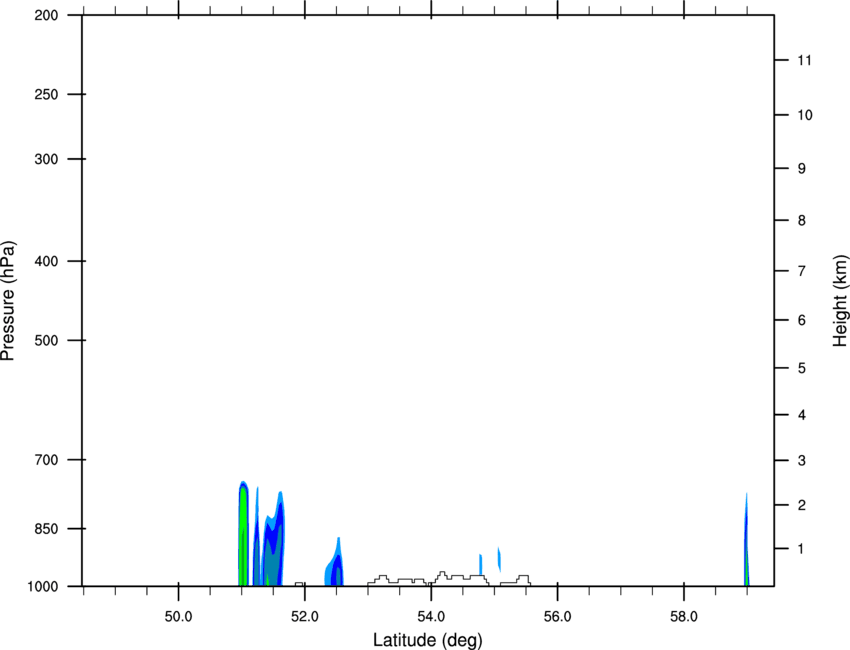Click the 3 km height label
The height and width of the screenshot is (650, 850).
(802, 461)
